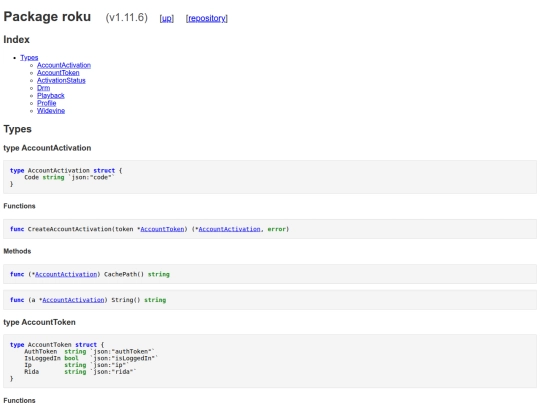This screenshot has width=540, height=405.
Task: Click AccountToken parameter in CreateAccountActivation signature
Action: tap(162, 229)
